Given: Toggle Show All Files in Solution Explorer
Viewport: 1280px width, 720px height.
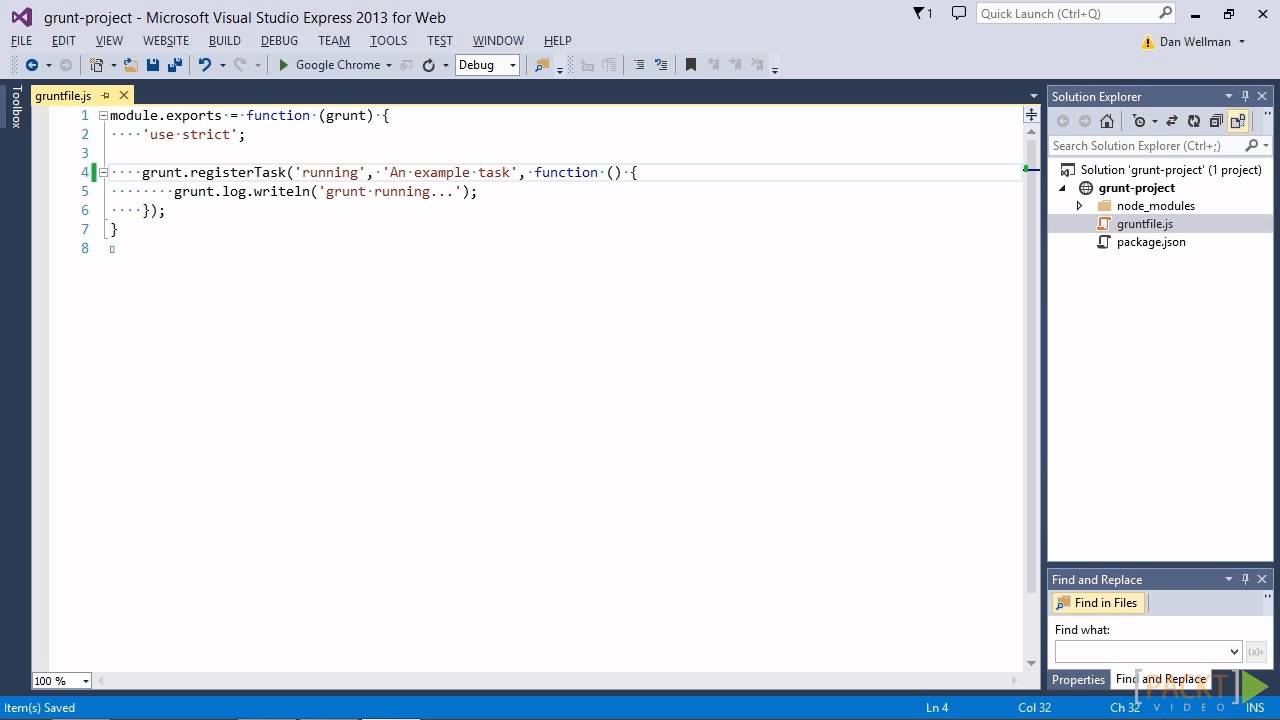Looking at the screenshot, I should coord(1238,121).
